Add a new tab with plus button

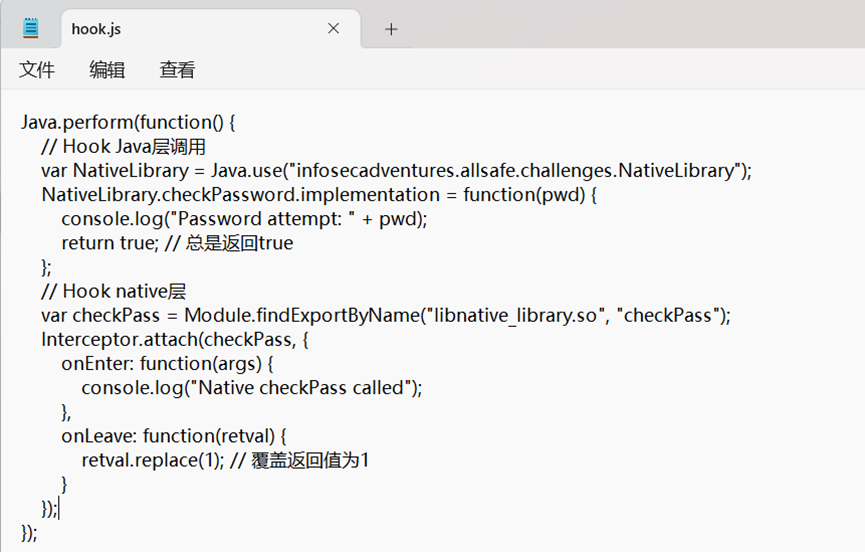coord(391,29)
